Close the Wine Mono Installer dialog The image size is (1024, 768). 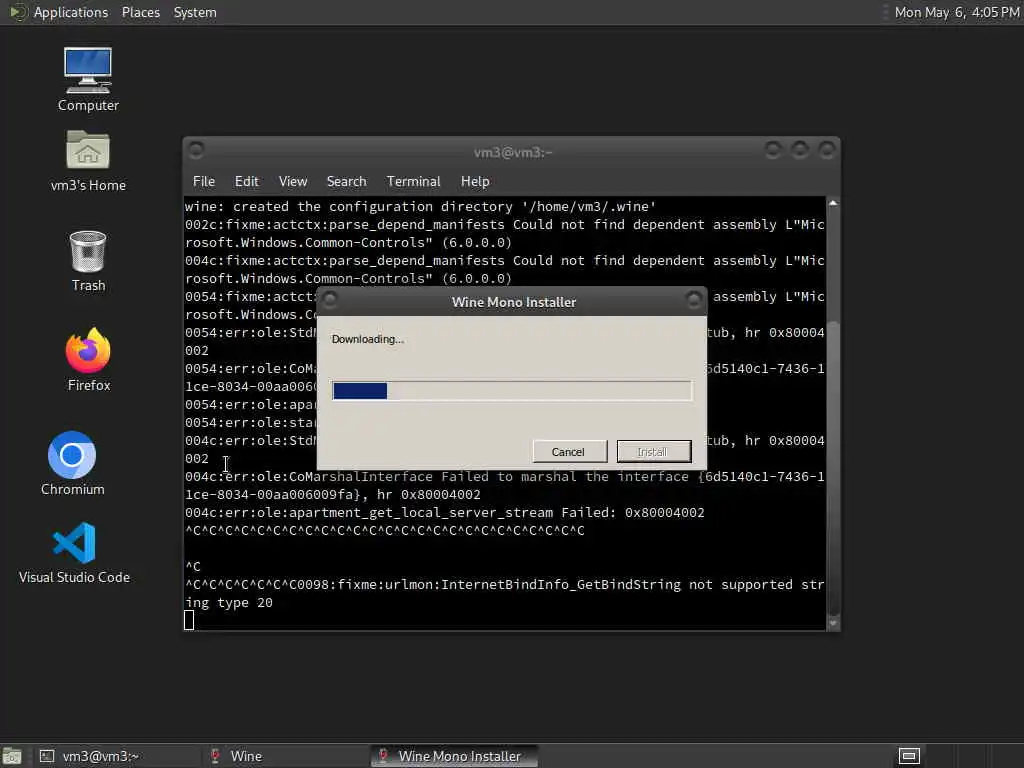click(694, 300)
